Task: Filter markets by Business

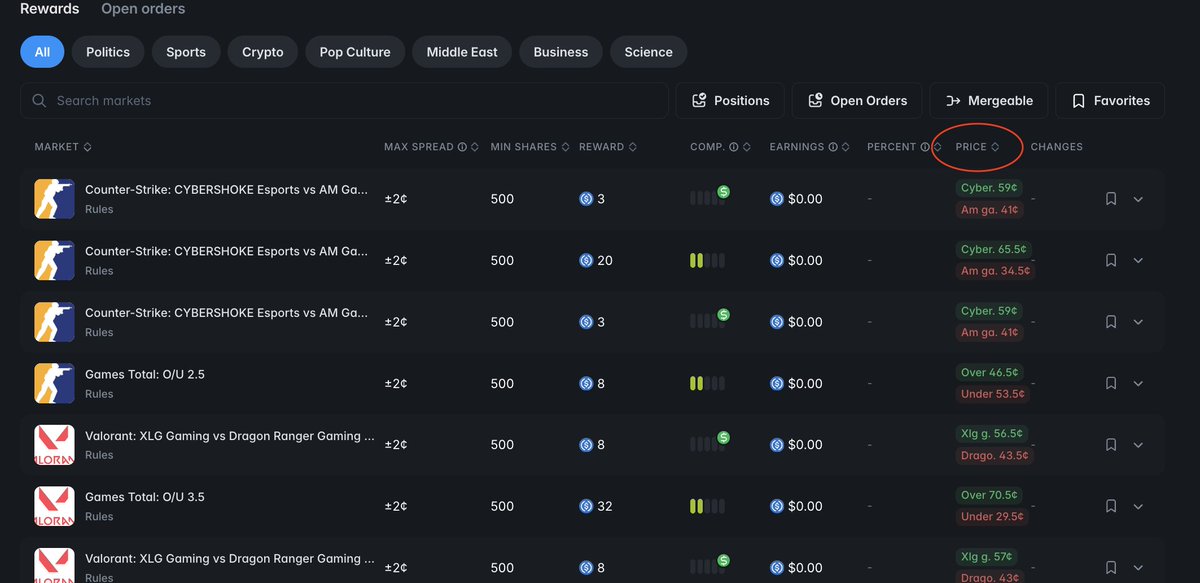Action: coord(561,52)
